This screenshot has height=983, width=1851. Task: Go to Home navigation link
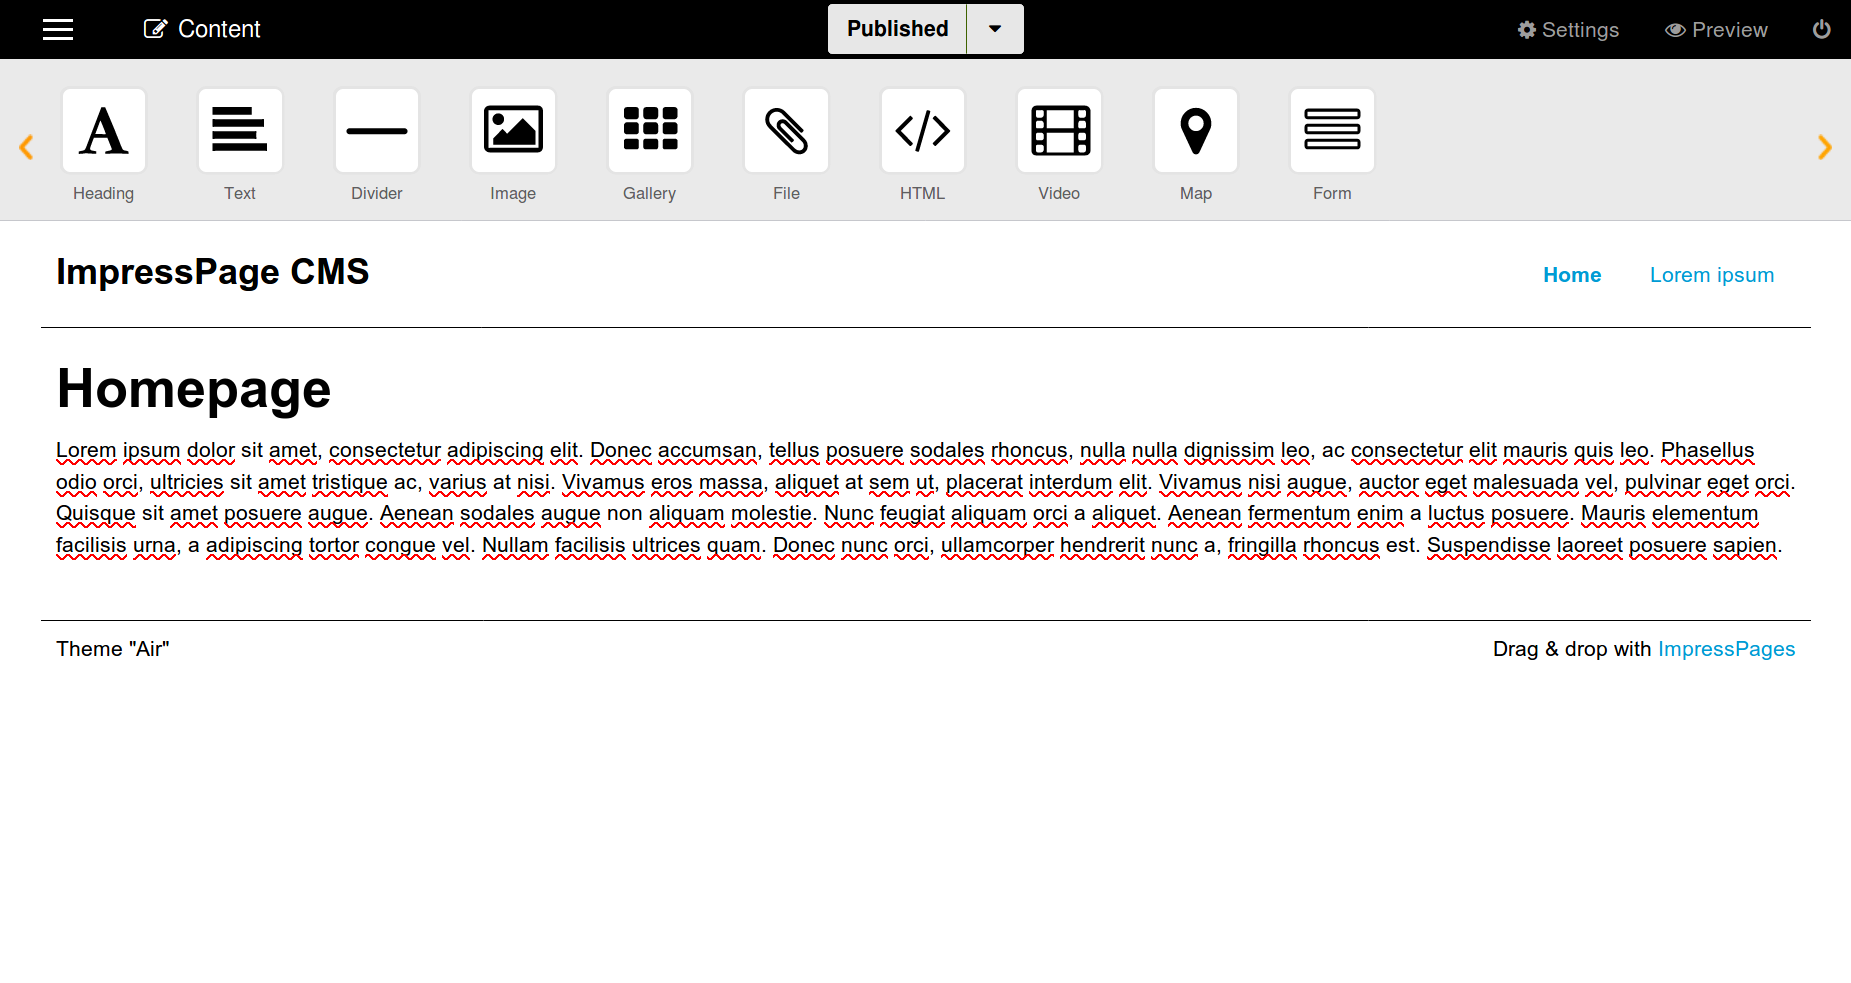coord(1572,275)
